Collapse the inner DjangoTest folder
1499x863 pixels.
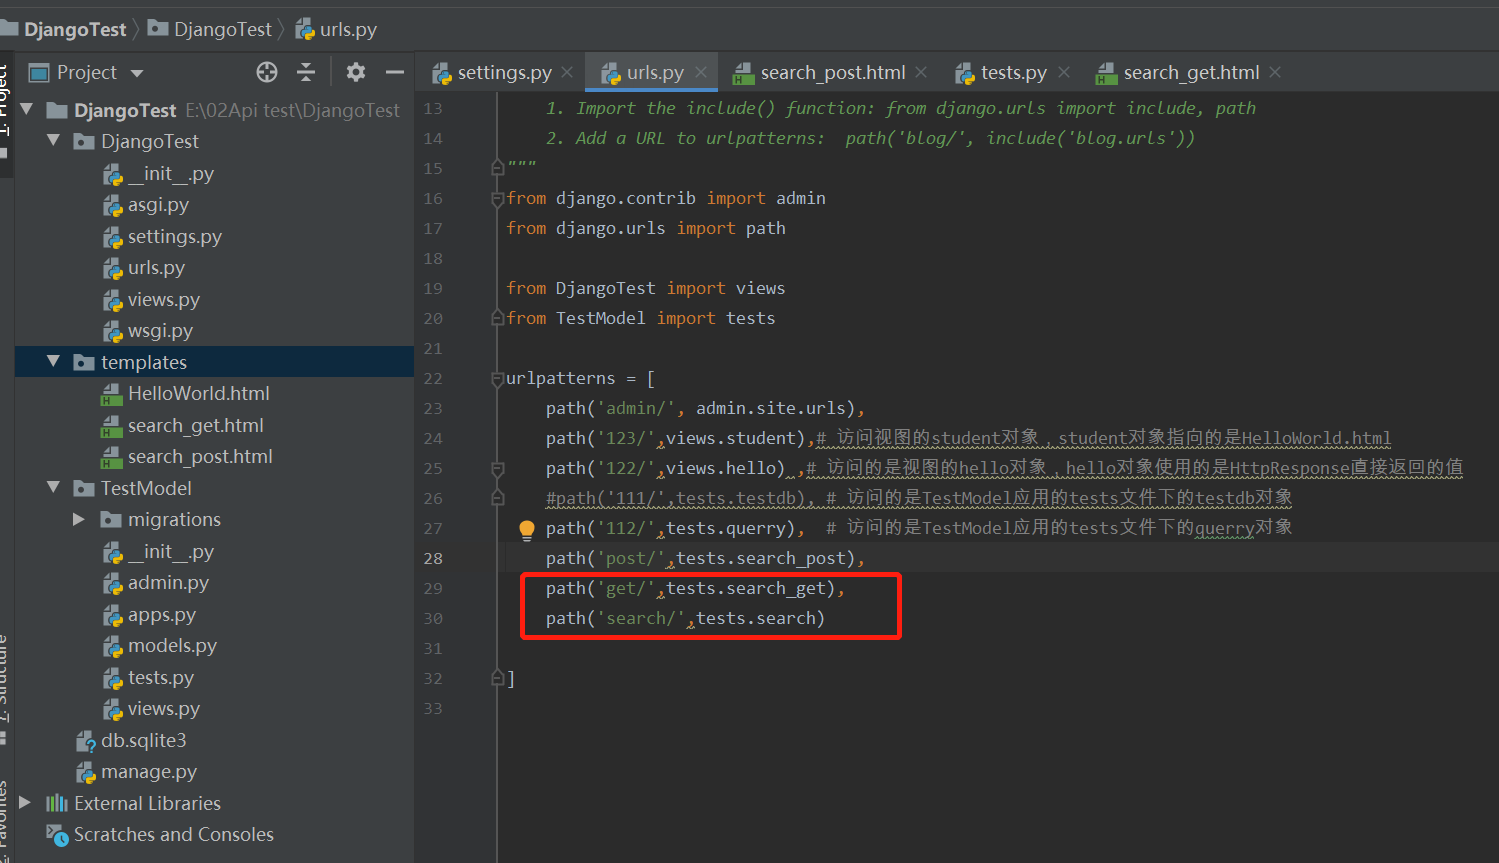point(54,141)
